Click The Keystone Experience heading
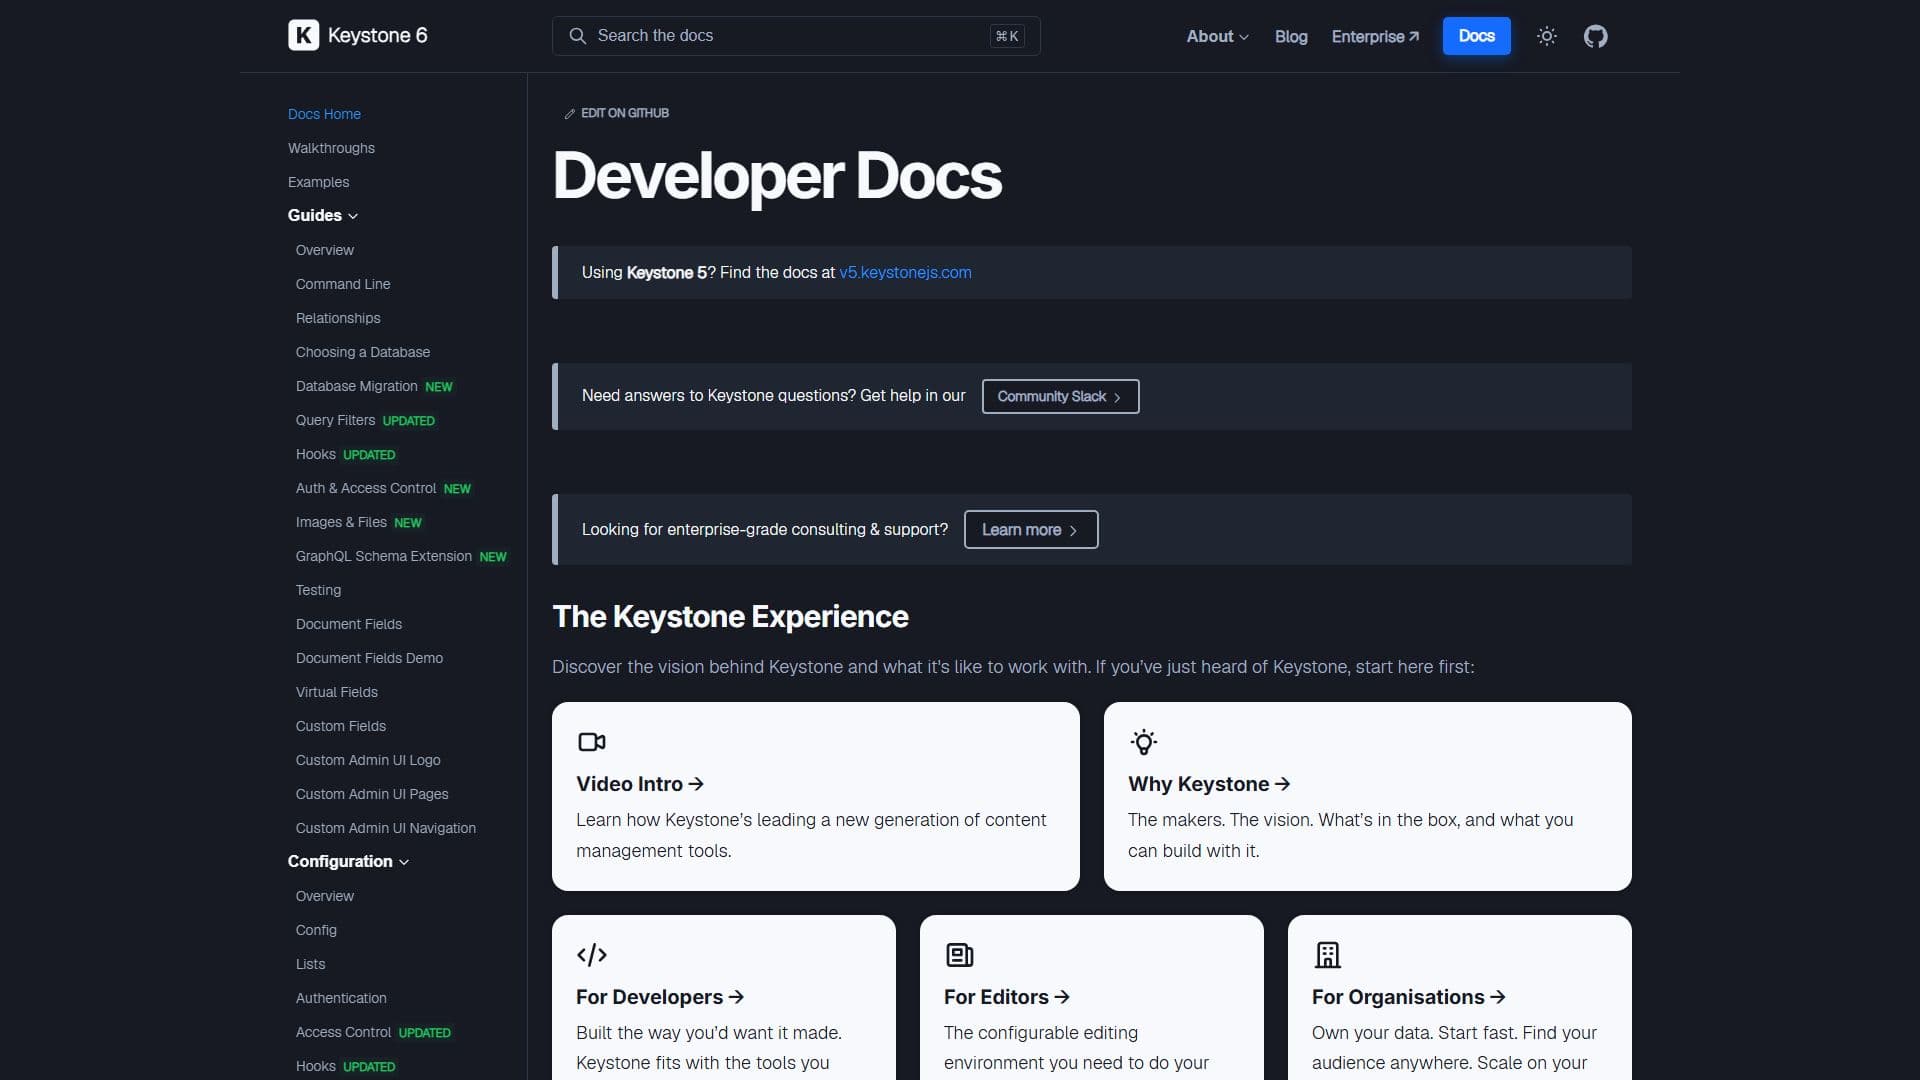Image resolution: width=1920 pixels, height=1080 pixels. [730, 616]
